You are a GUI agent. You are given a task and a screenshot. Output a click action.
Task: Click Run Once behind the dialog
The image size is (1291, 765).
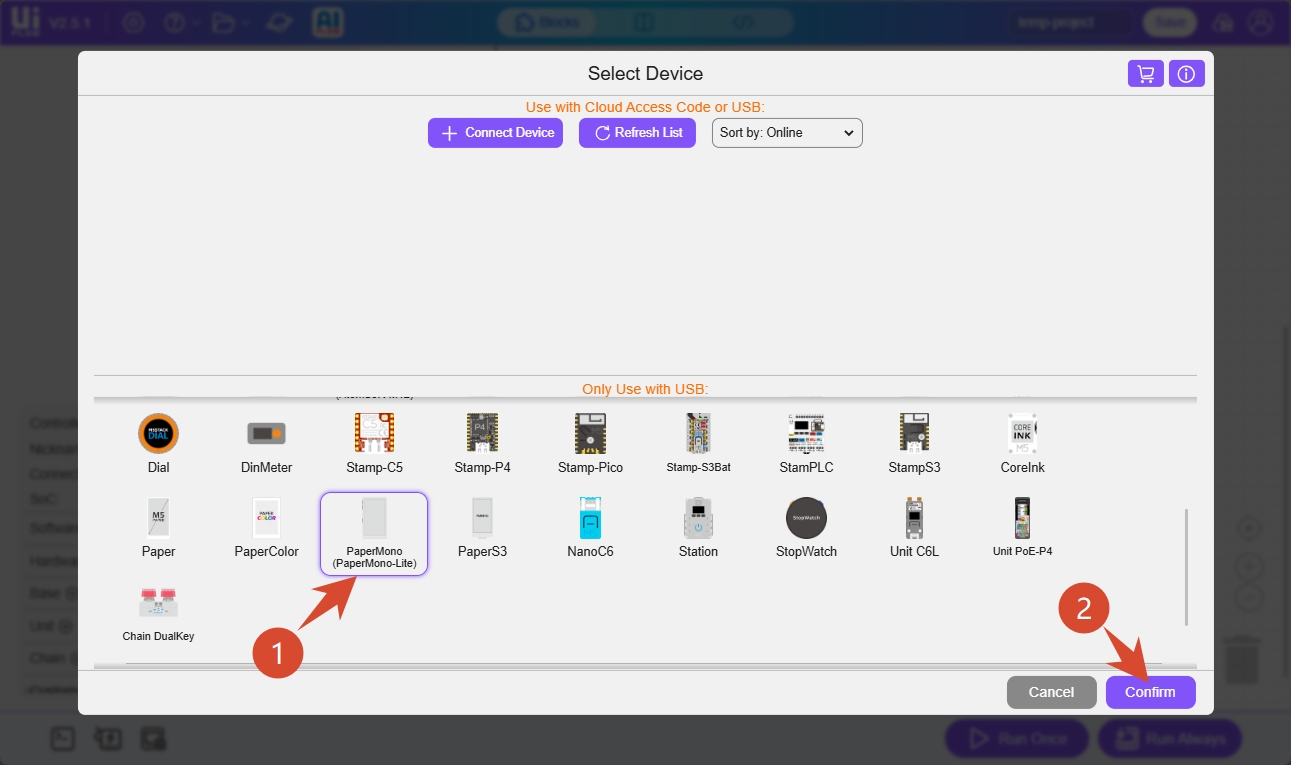(x=1016, y=739)
